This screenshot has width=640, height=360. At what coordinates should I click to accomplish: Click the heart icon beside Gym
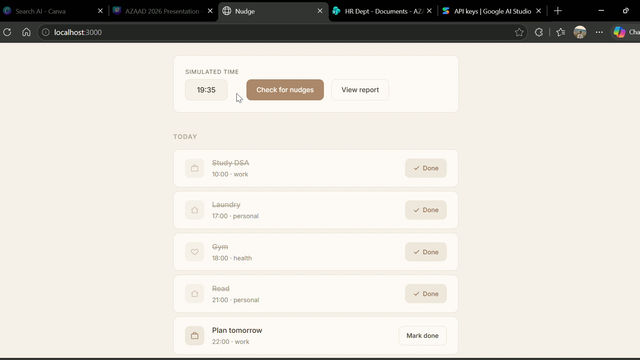[x=195, y=252]
